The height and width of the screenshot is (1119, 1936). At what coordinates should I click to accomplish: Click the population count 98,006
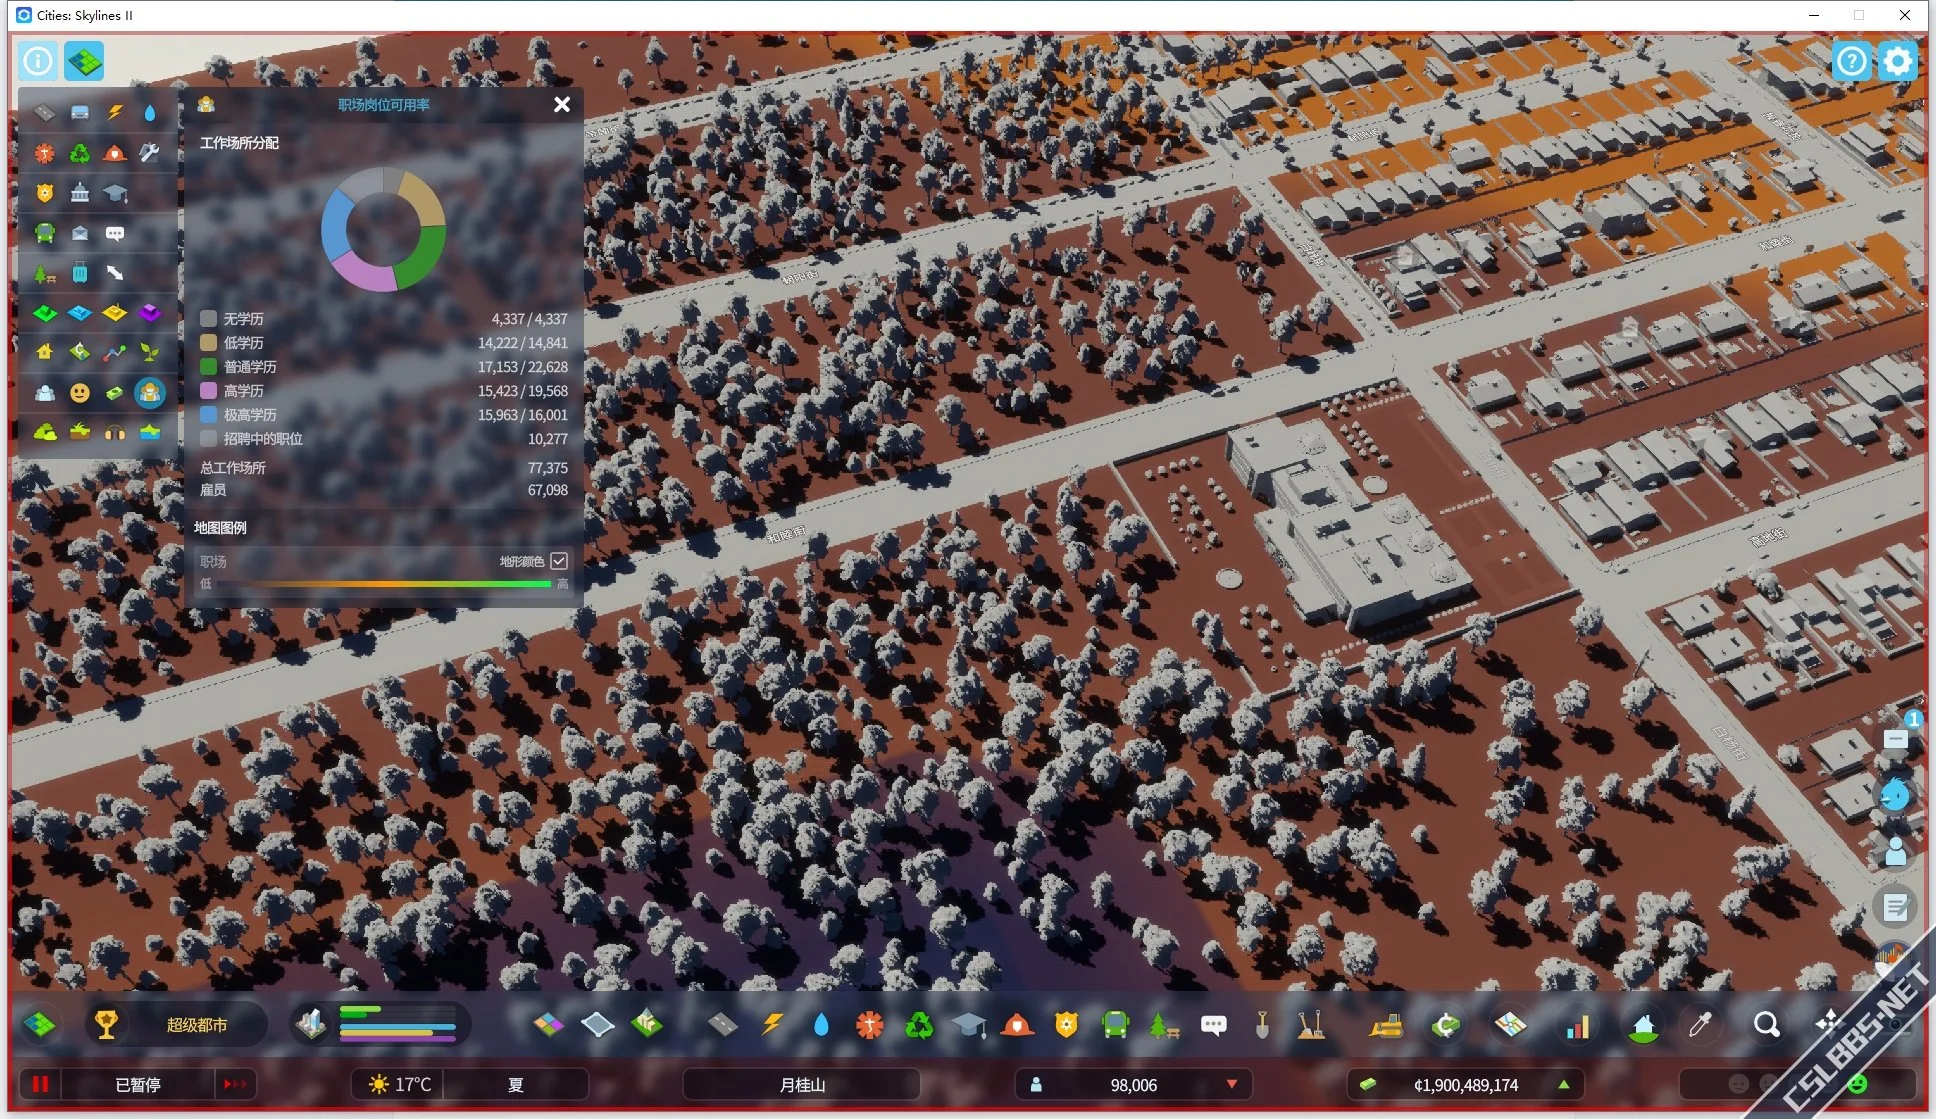1133,1085
